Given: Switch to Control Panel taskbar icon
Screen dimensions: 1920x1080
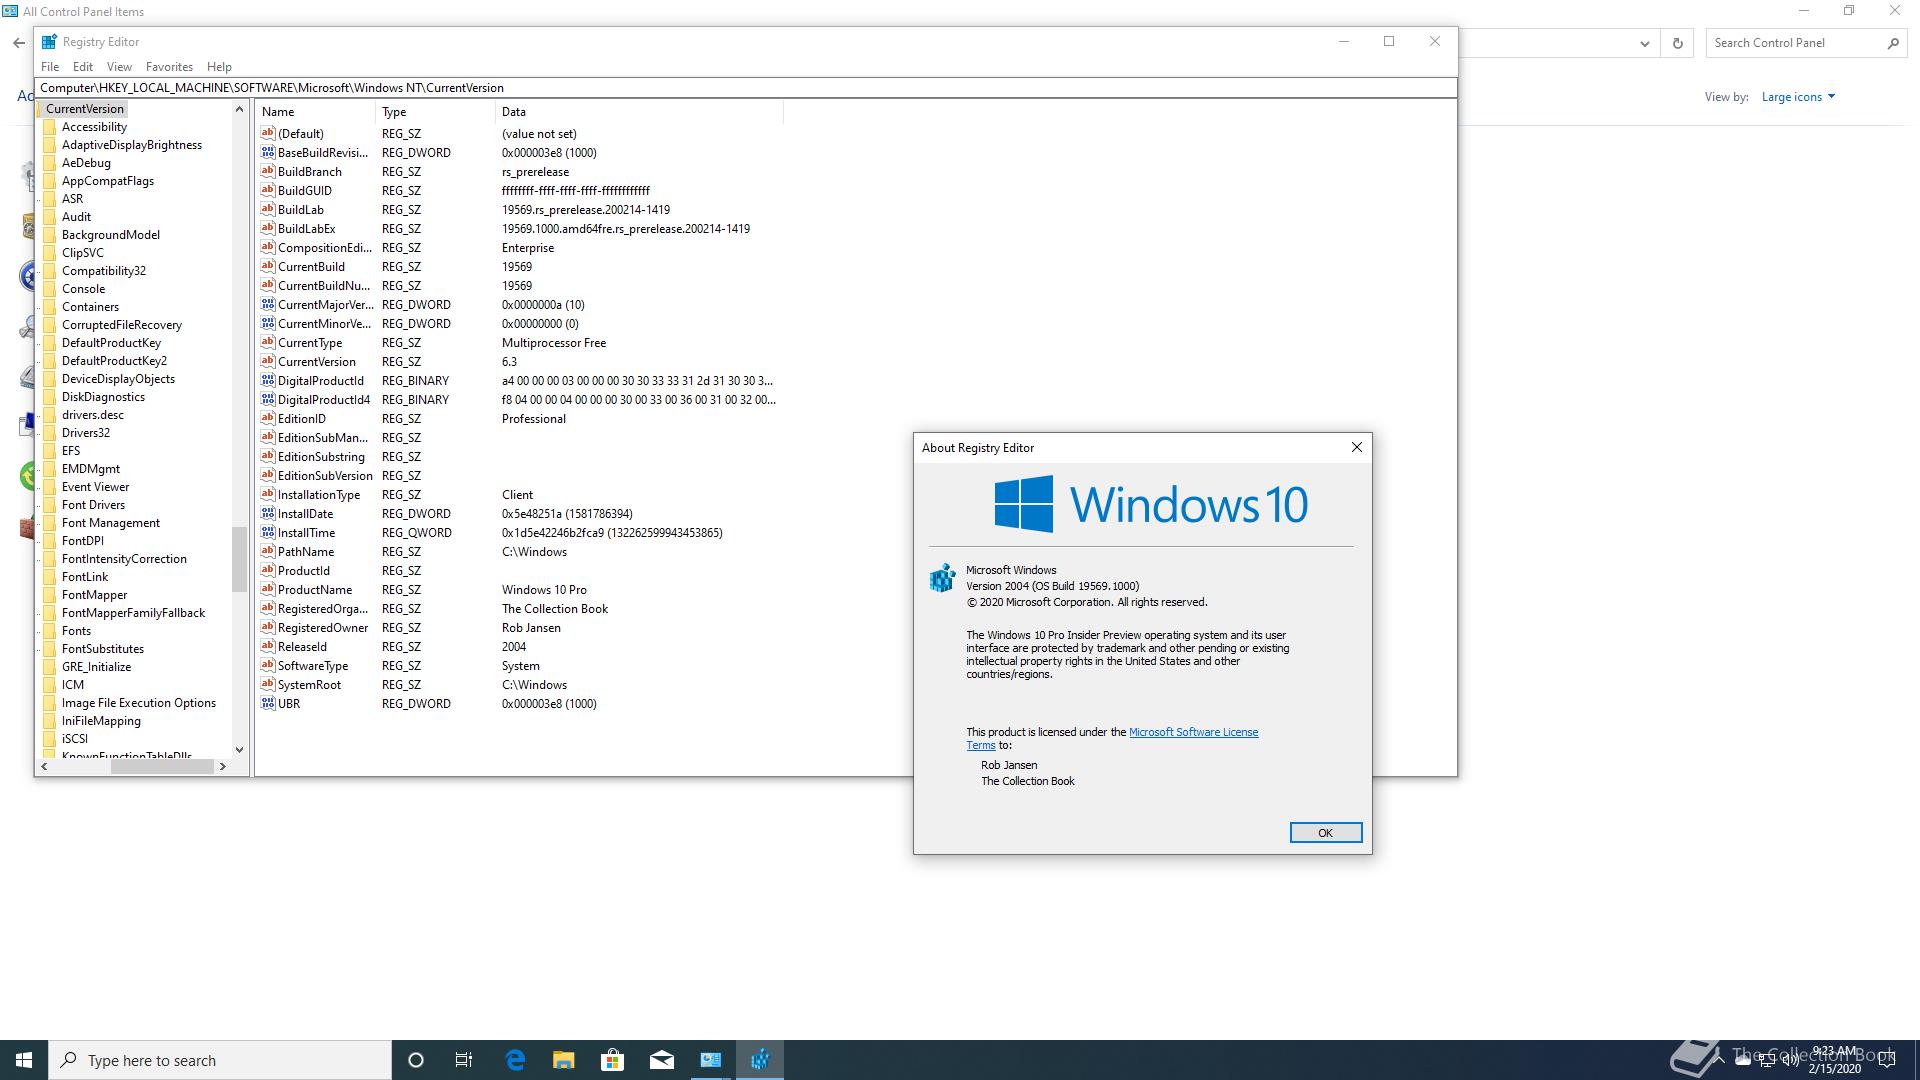Looking at the screenshot, I should 711,1060.
